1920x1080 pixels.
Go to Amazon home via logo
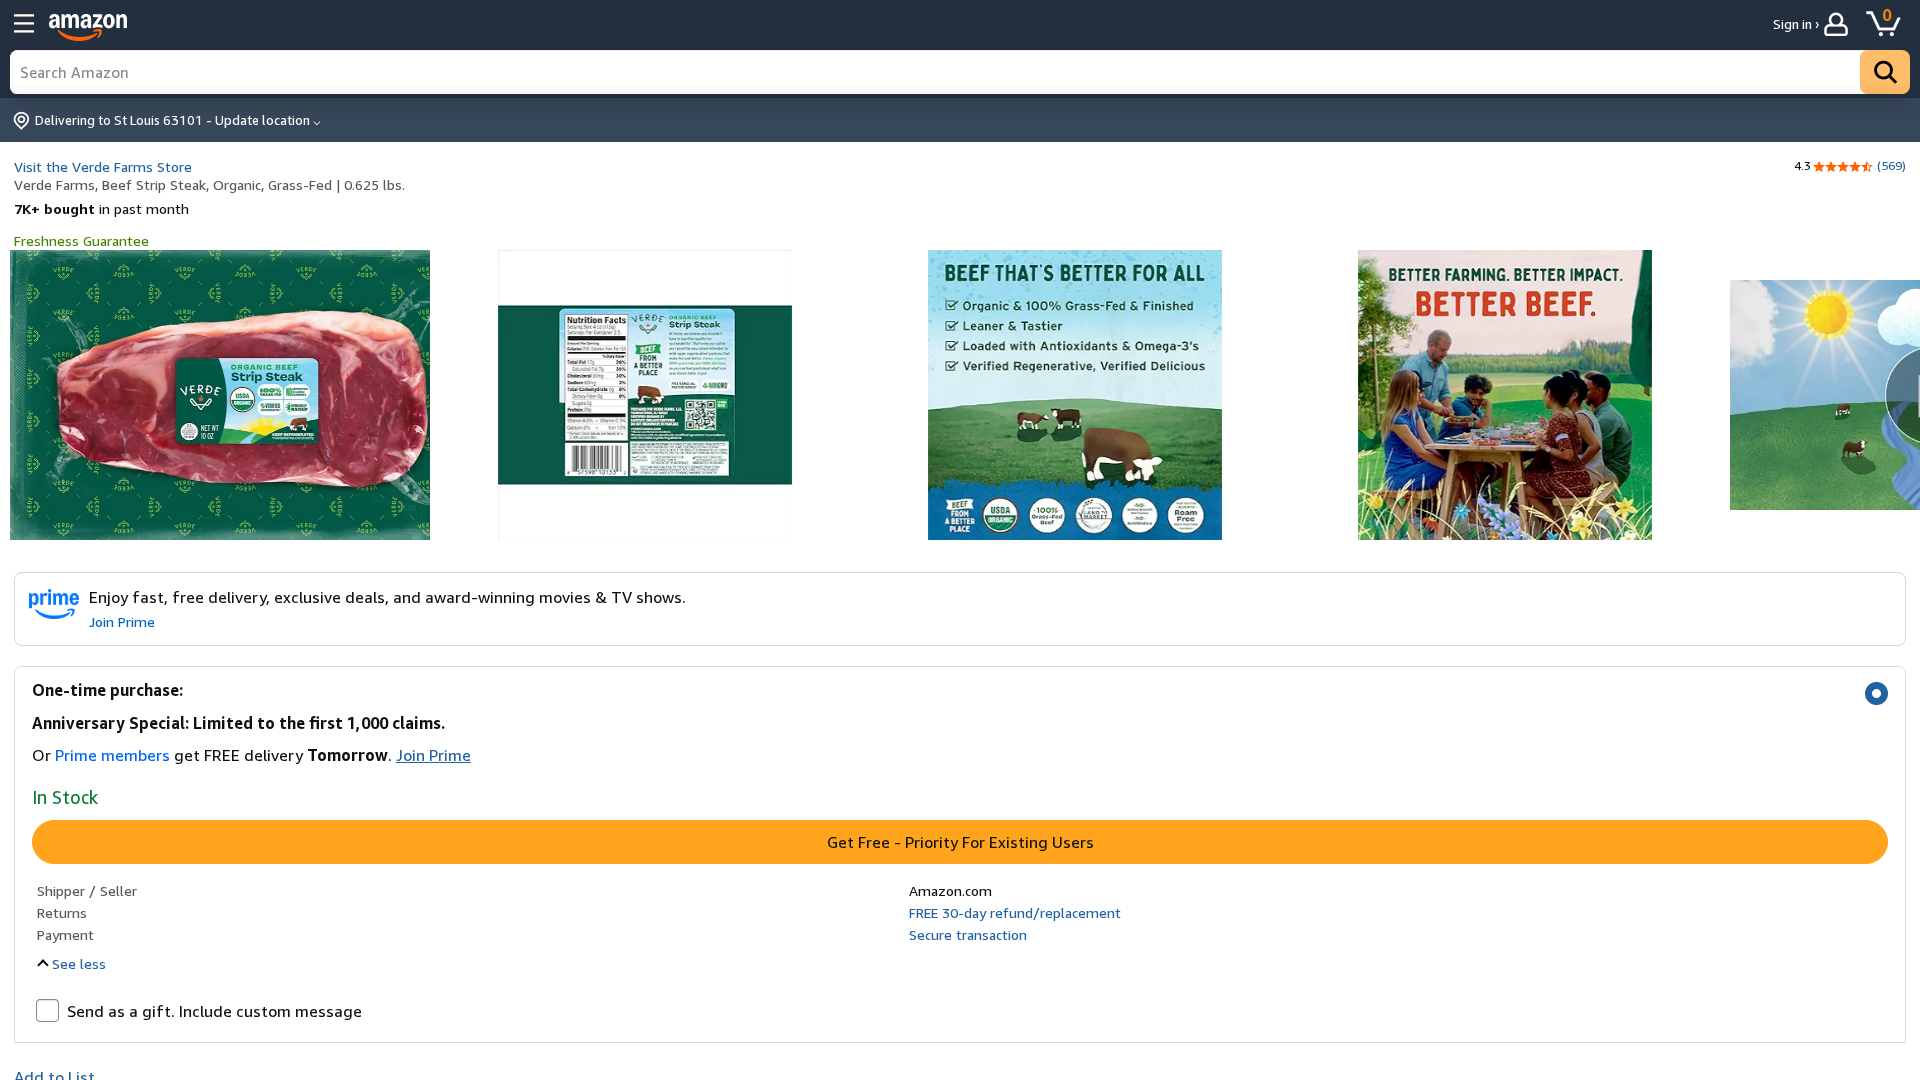pos(88,26)
